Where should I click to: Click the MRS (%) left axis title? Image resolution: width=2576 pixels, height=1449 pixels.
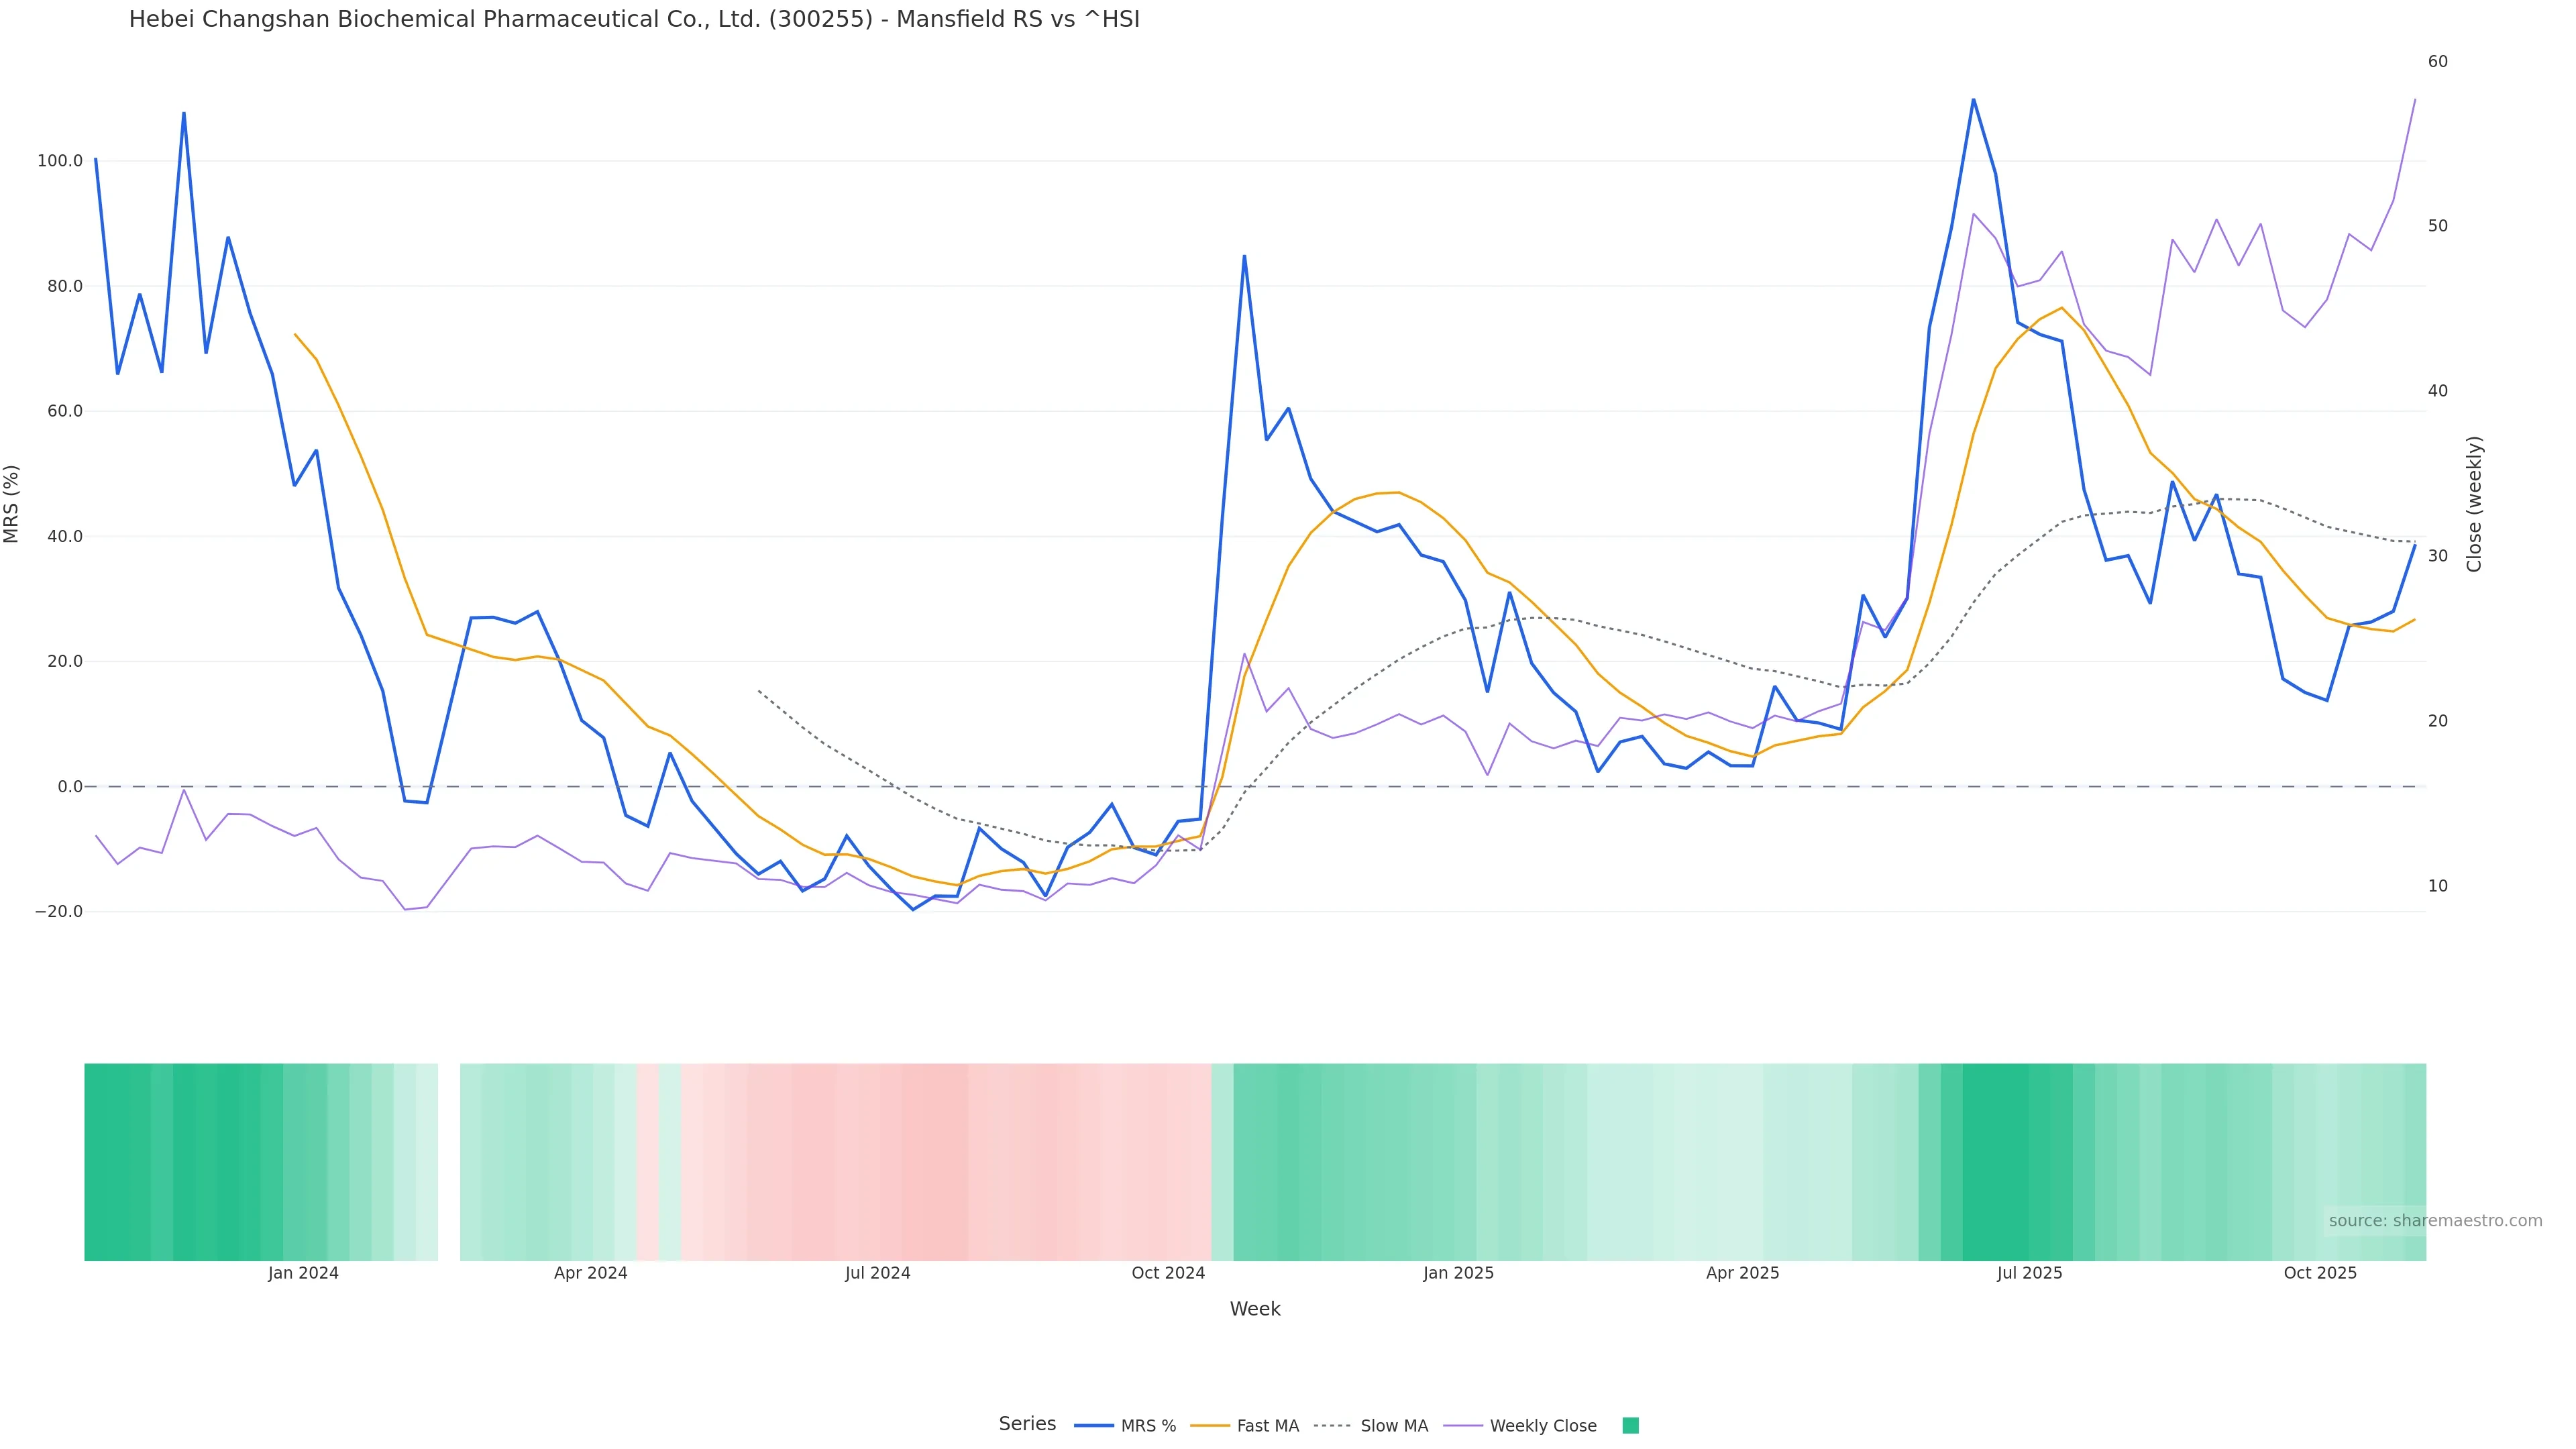pyautogui.click(x=12, y=504)
